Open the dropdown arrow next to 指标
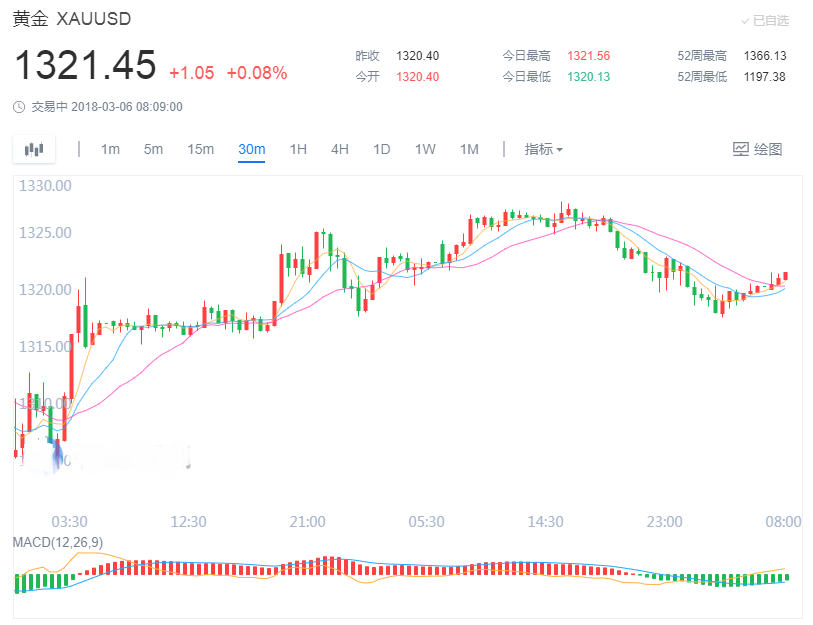This screenshot has width=813, height=625. (x=559, y=148)
